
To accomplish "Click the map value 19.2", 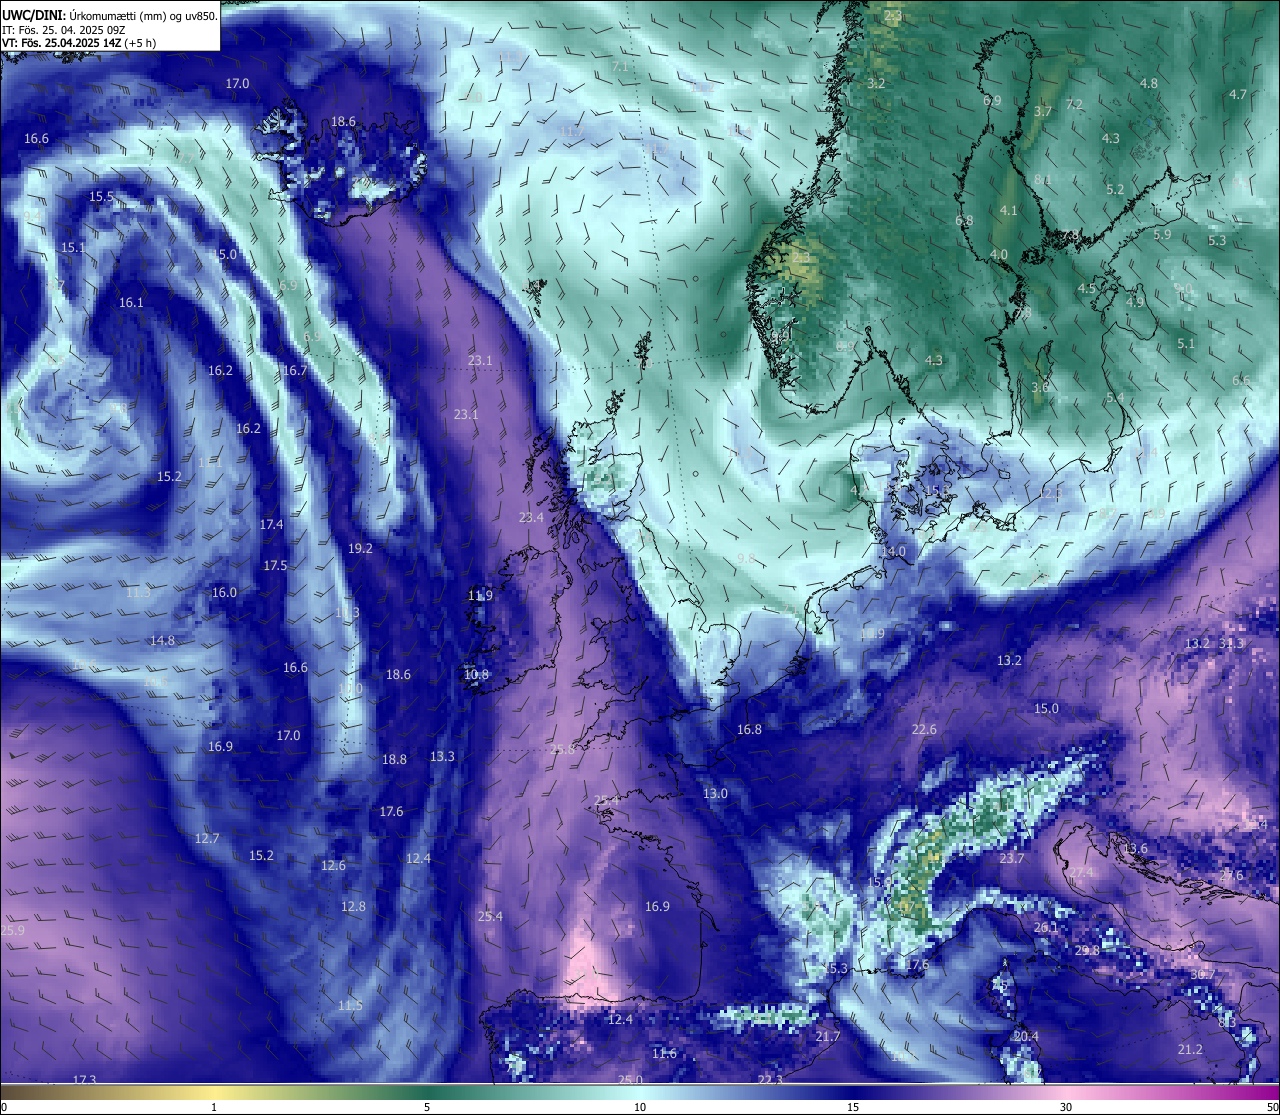I will click(360, 549).
